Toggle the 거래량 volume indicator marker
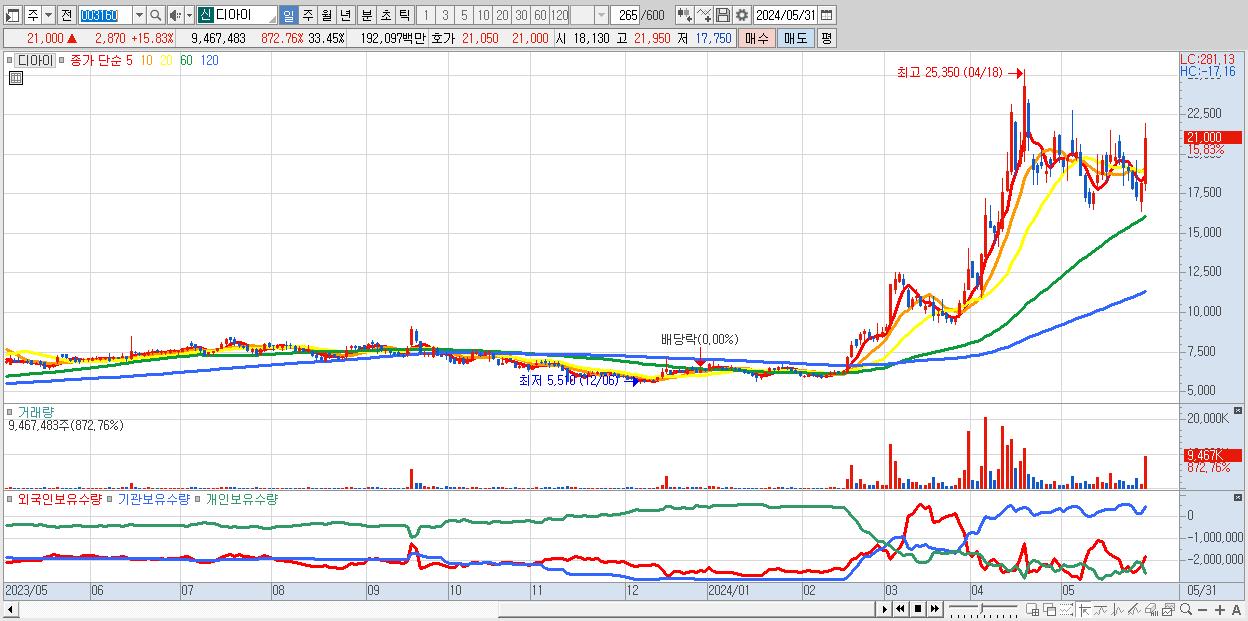1248x621 pixels. click(11, 411)
